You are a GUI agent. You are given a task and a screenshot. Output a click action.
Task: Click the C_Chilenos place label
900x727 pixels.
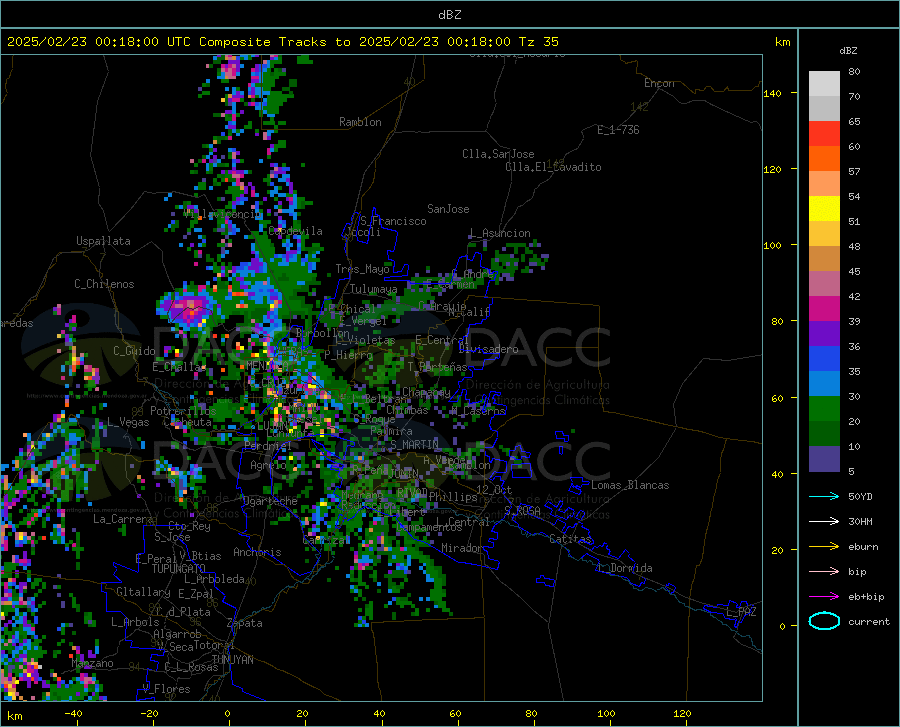[x=104, y=284]
